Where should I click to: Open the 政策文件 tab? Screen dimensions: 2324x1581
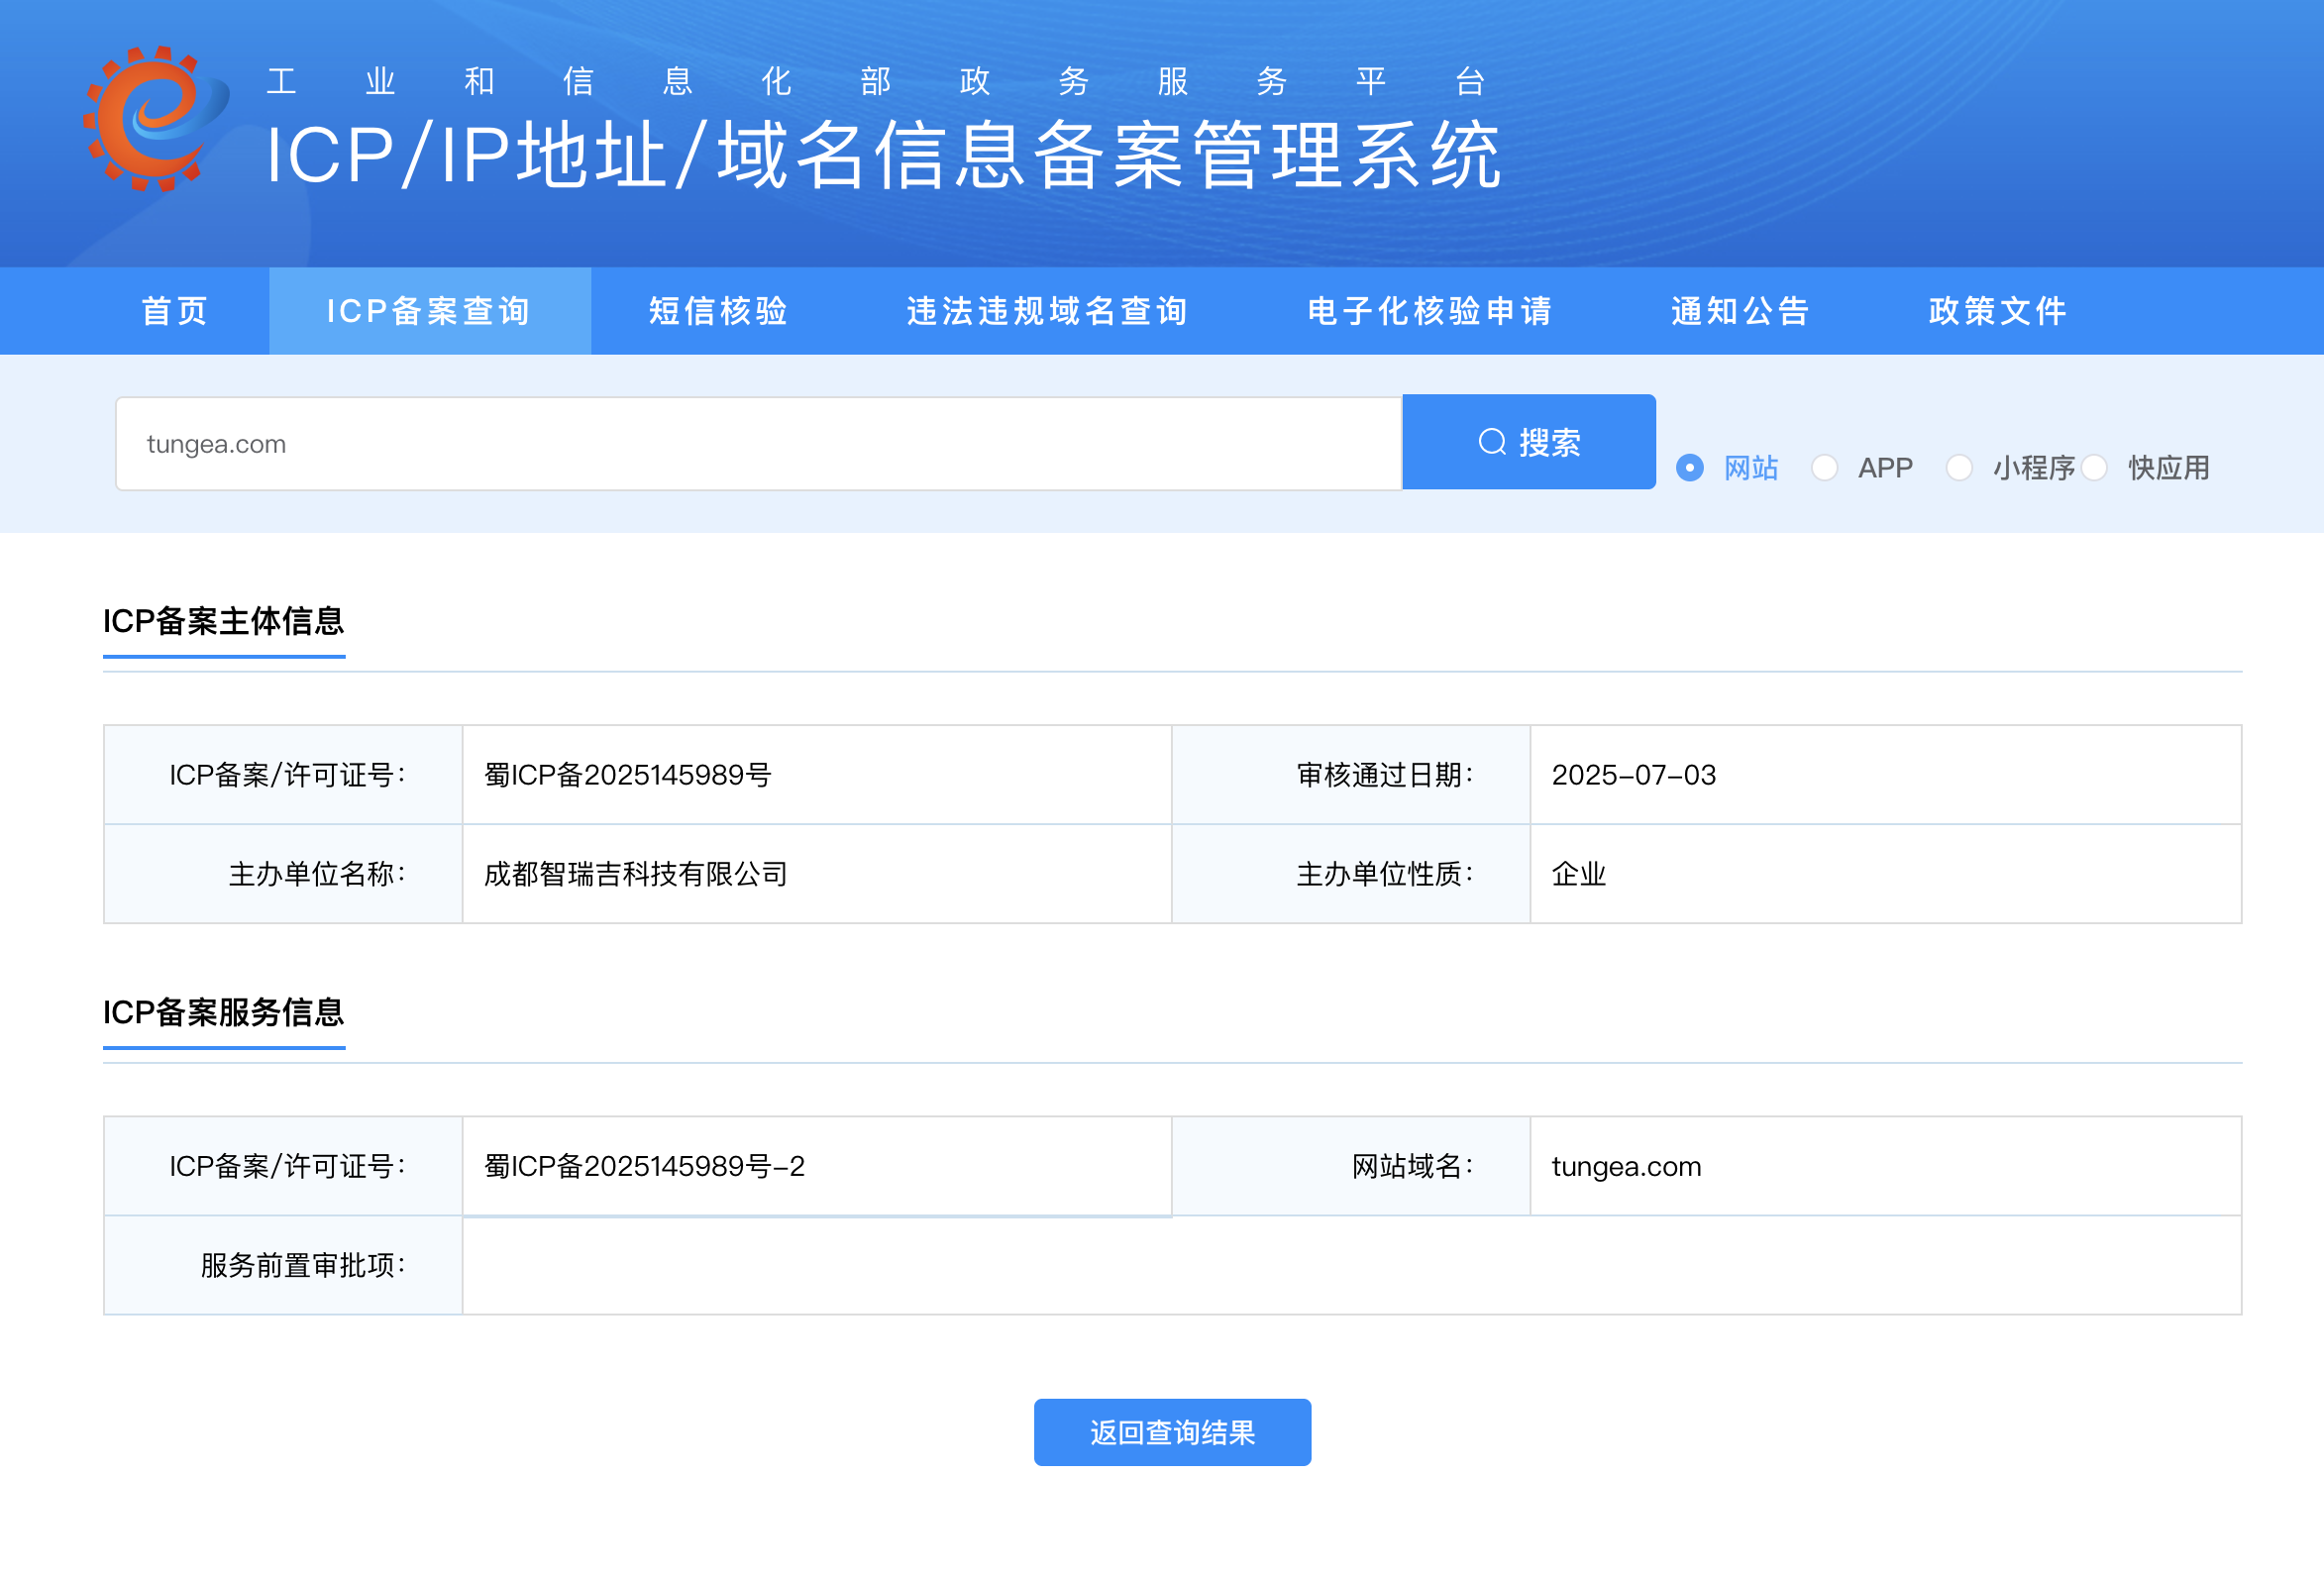(x=1997, y=311)
